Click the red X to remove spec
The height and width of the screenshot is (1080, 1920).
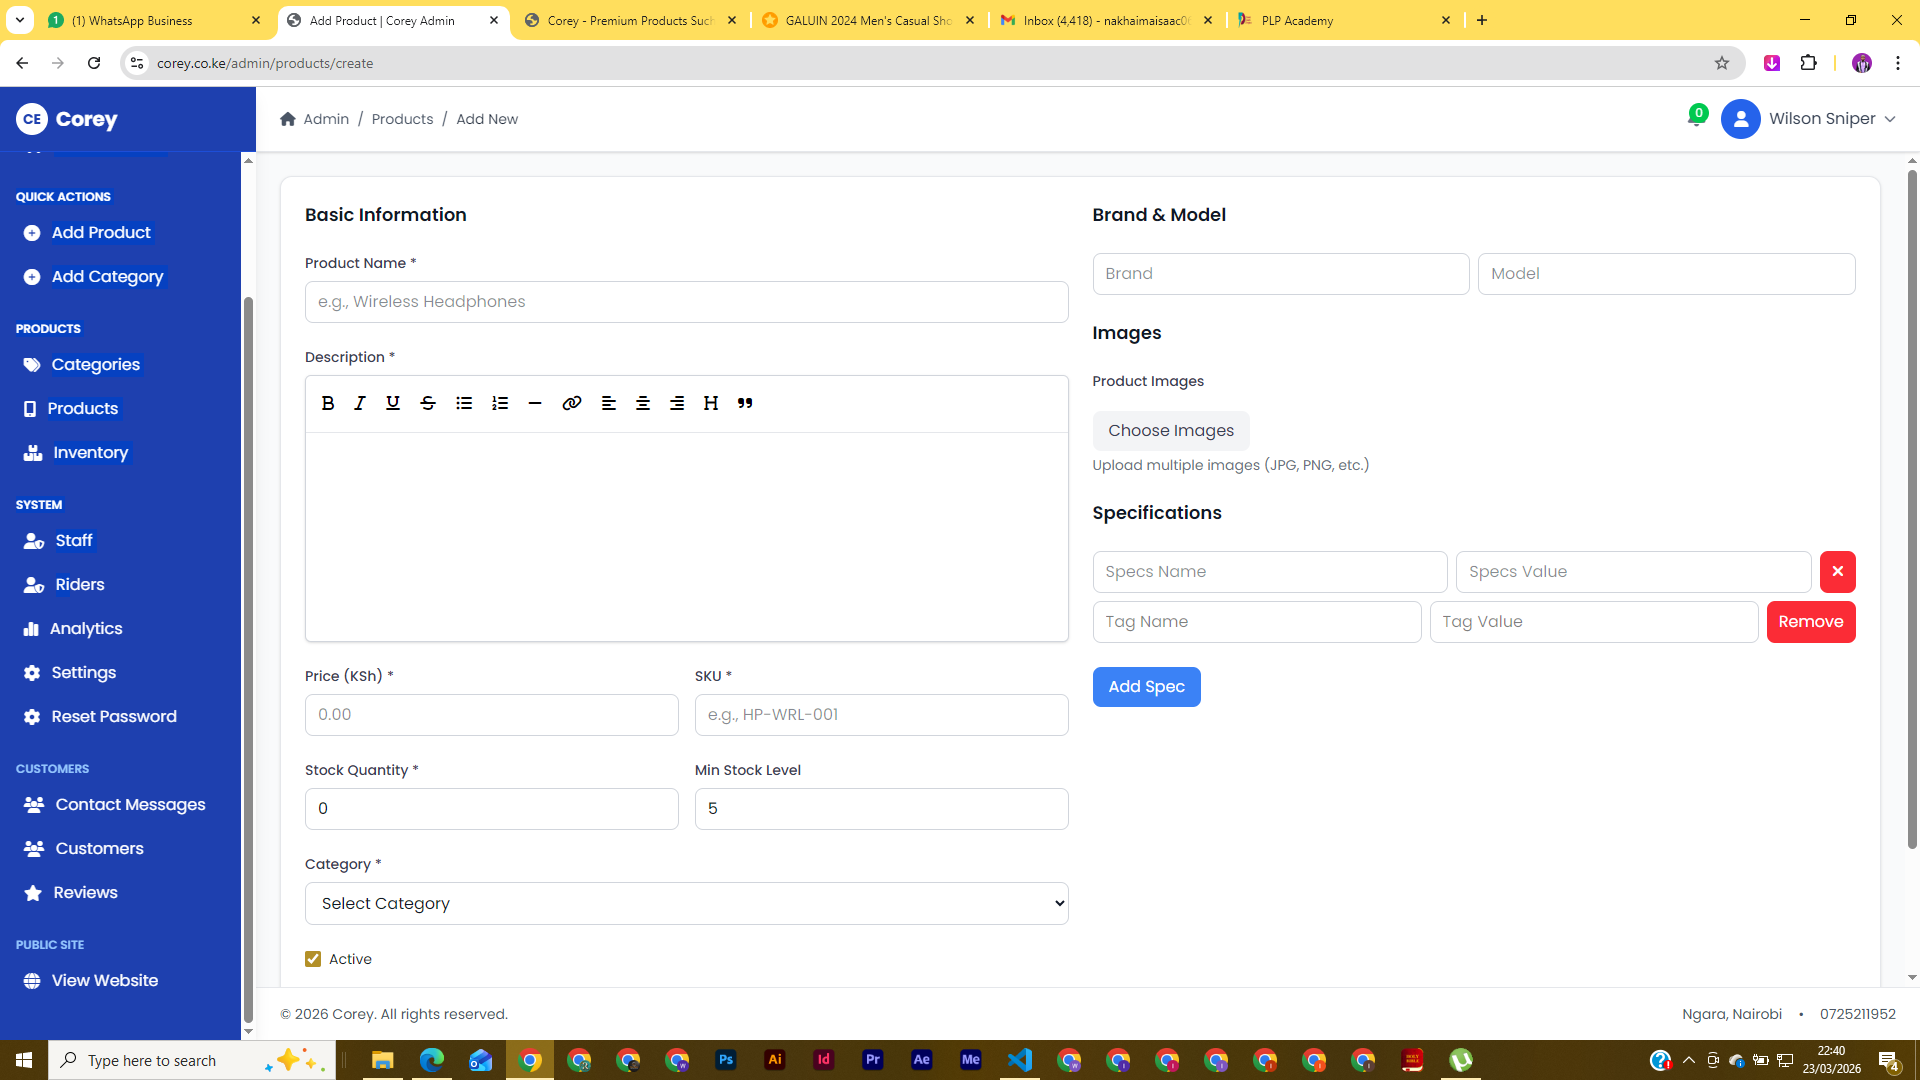[1837, 572]
